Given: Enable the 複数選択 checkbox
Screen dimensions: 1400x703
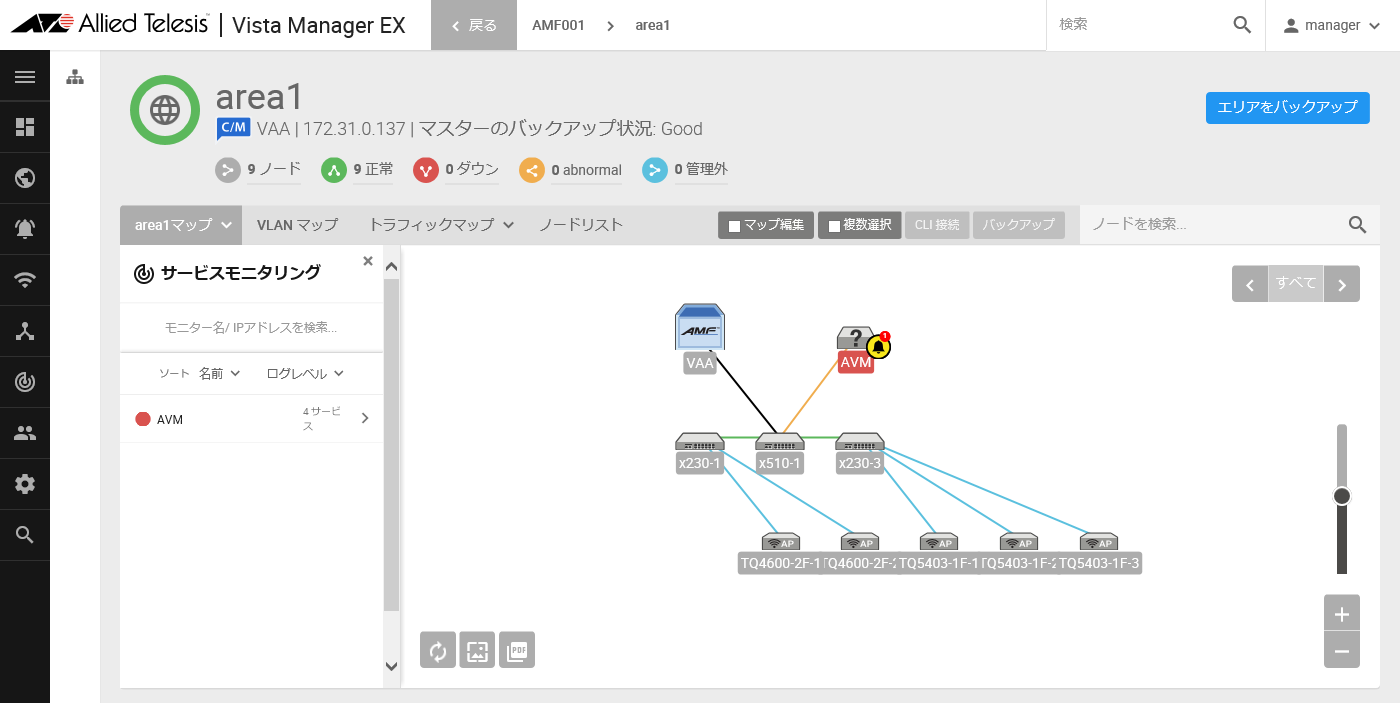Looking at the screenshot, I should [x=835, y=226].
